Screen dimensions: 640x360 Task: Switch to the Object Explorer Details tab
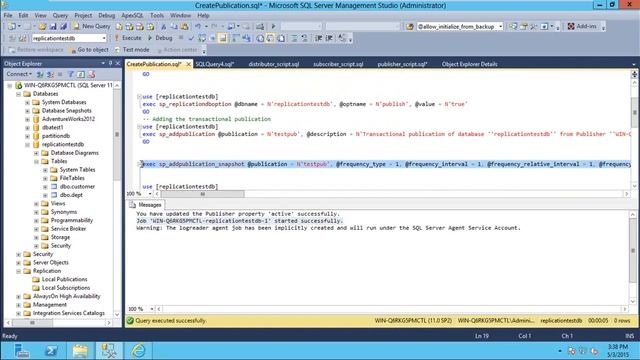[469, 64]
